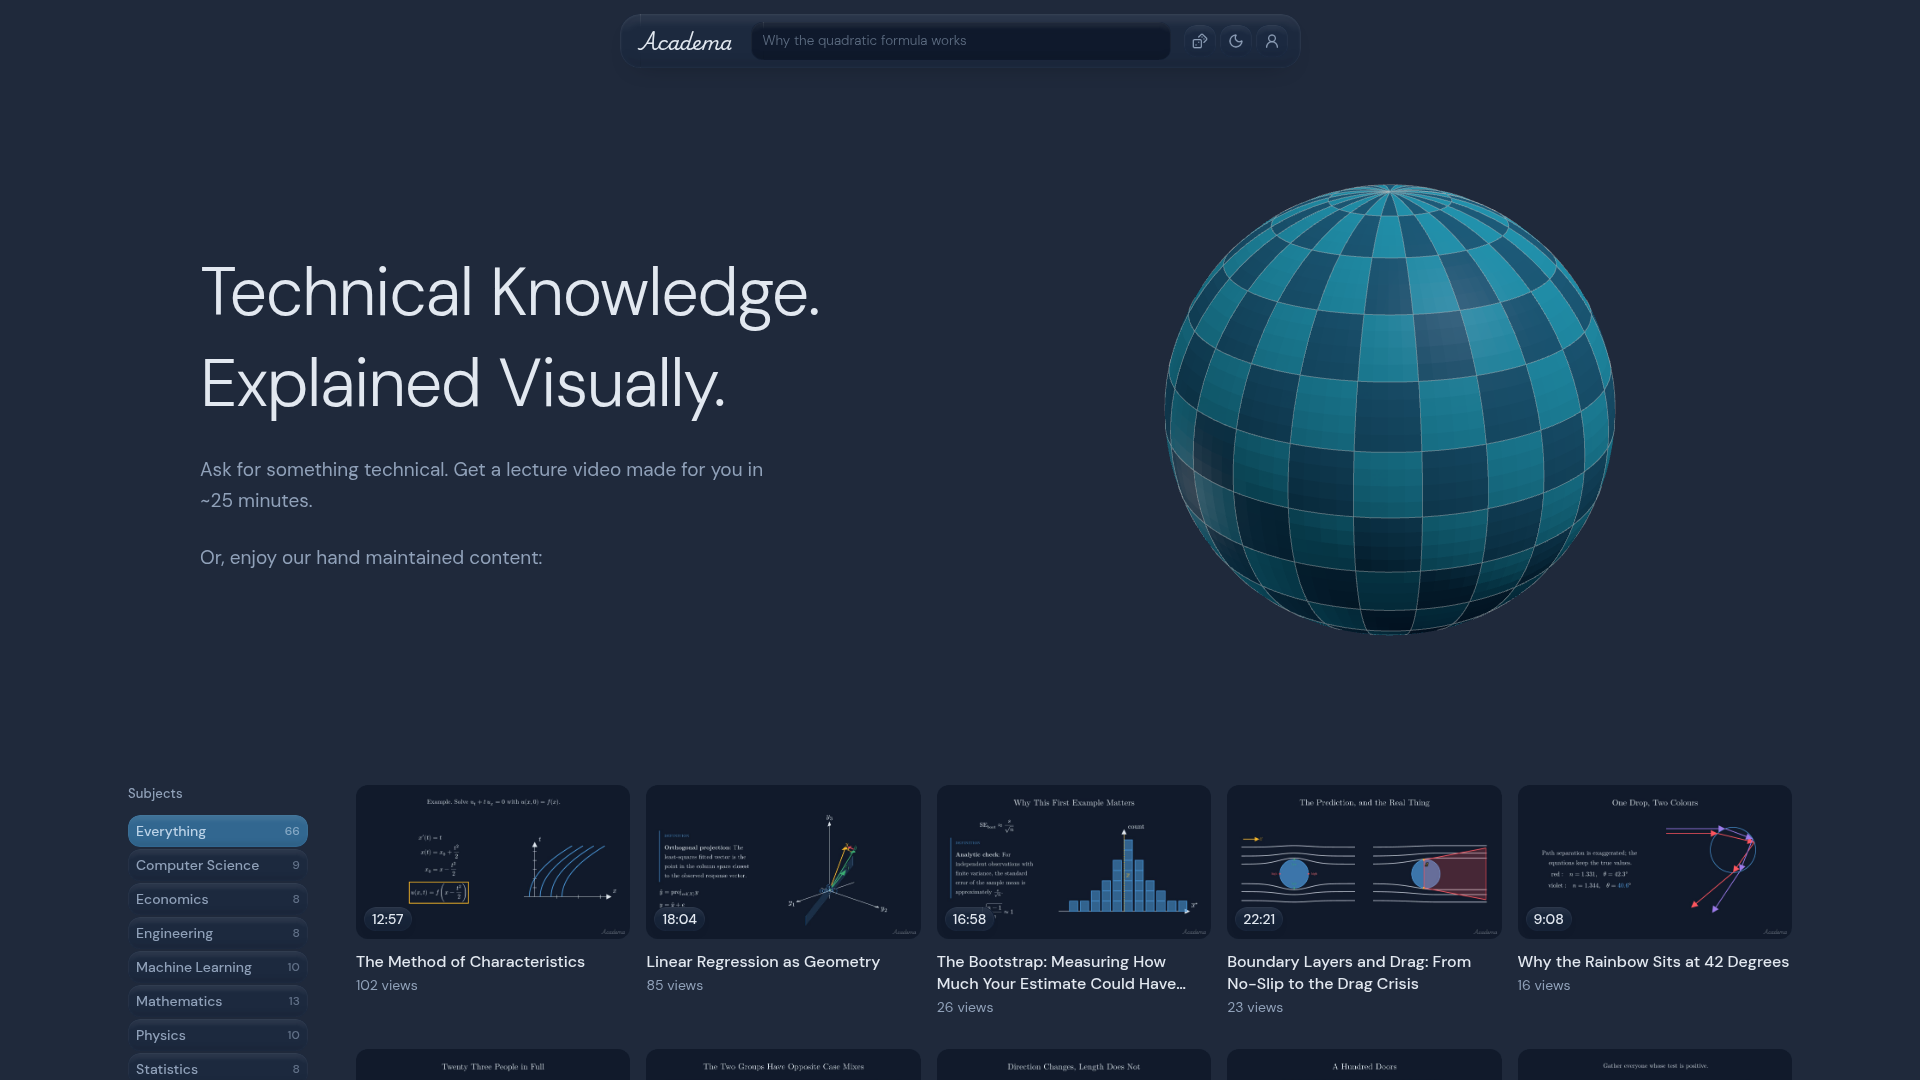The height and width of the screenshot is (1080, 1920).
Task: Choose the Engineering subject
Action: (218, 933)
